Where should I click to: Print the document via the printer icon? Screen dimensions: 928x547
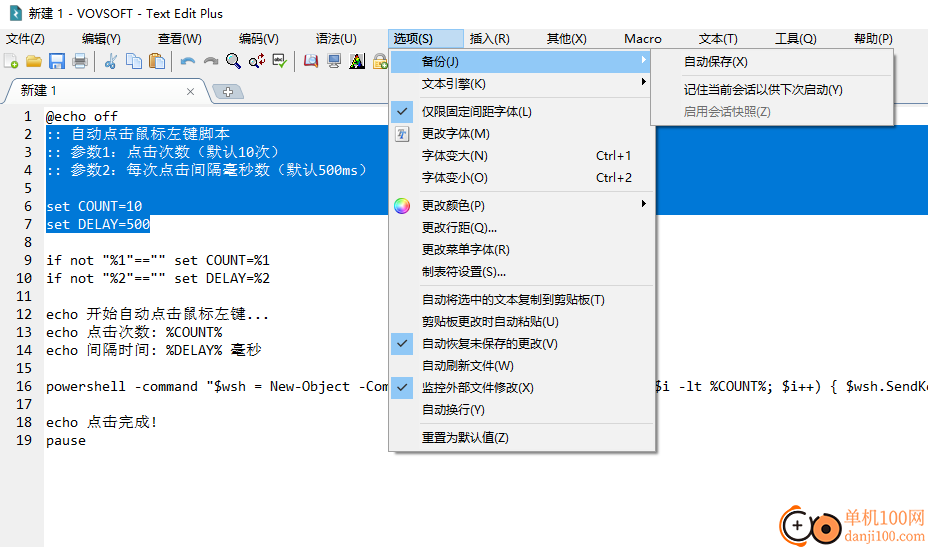(x=80, y=60)
